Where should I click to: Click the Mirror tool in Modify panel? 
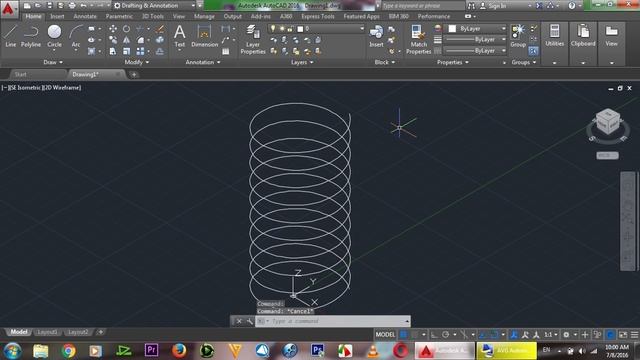tap(127, 40)
